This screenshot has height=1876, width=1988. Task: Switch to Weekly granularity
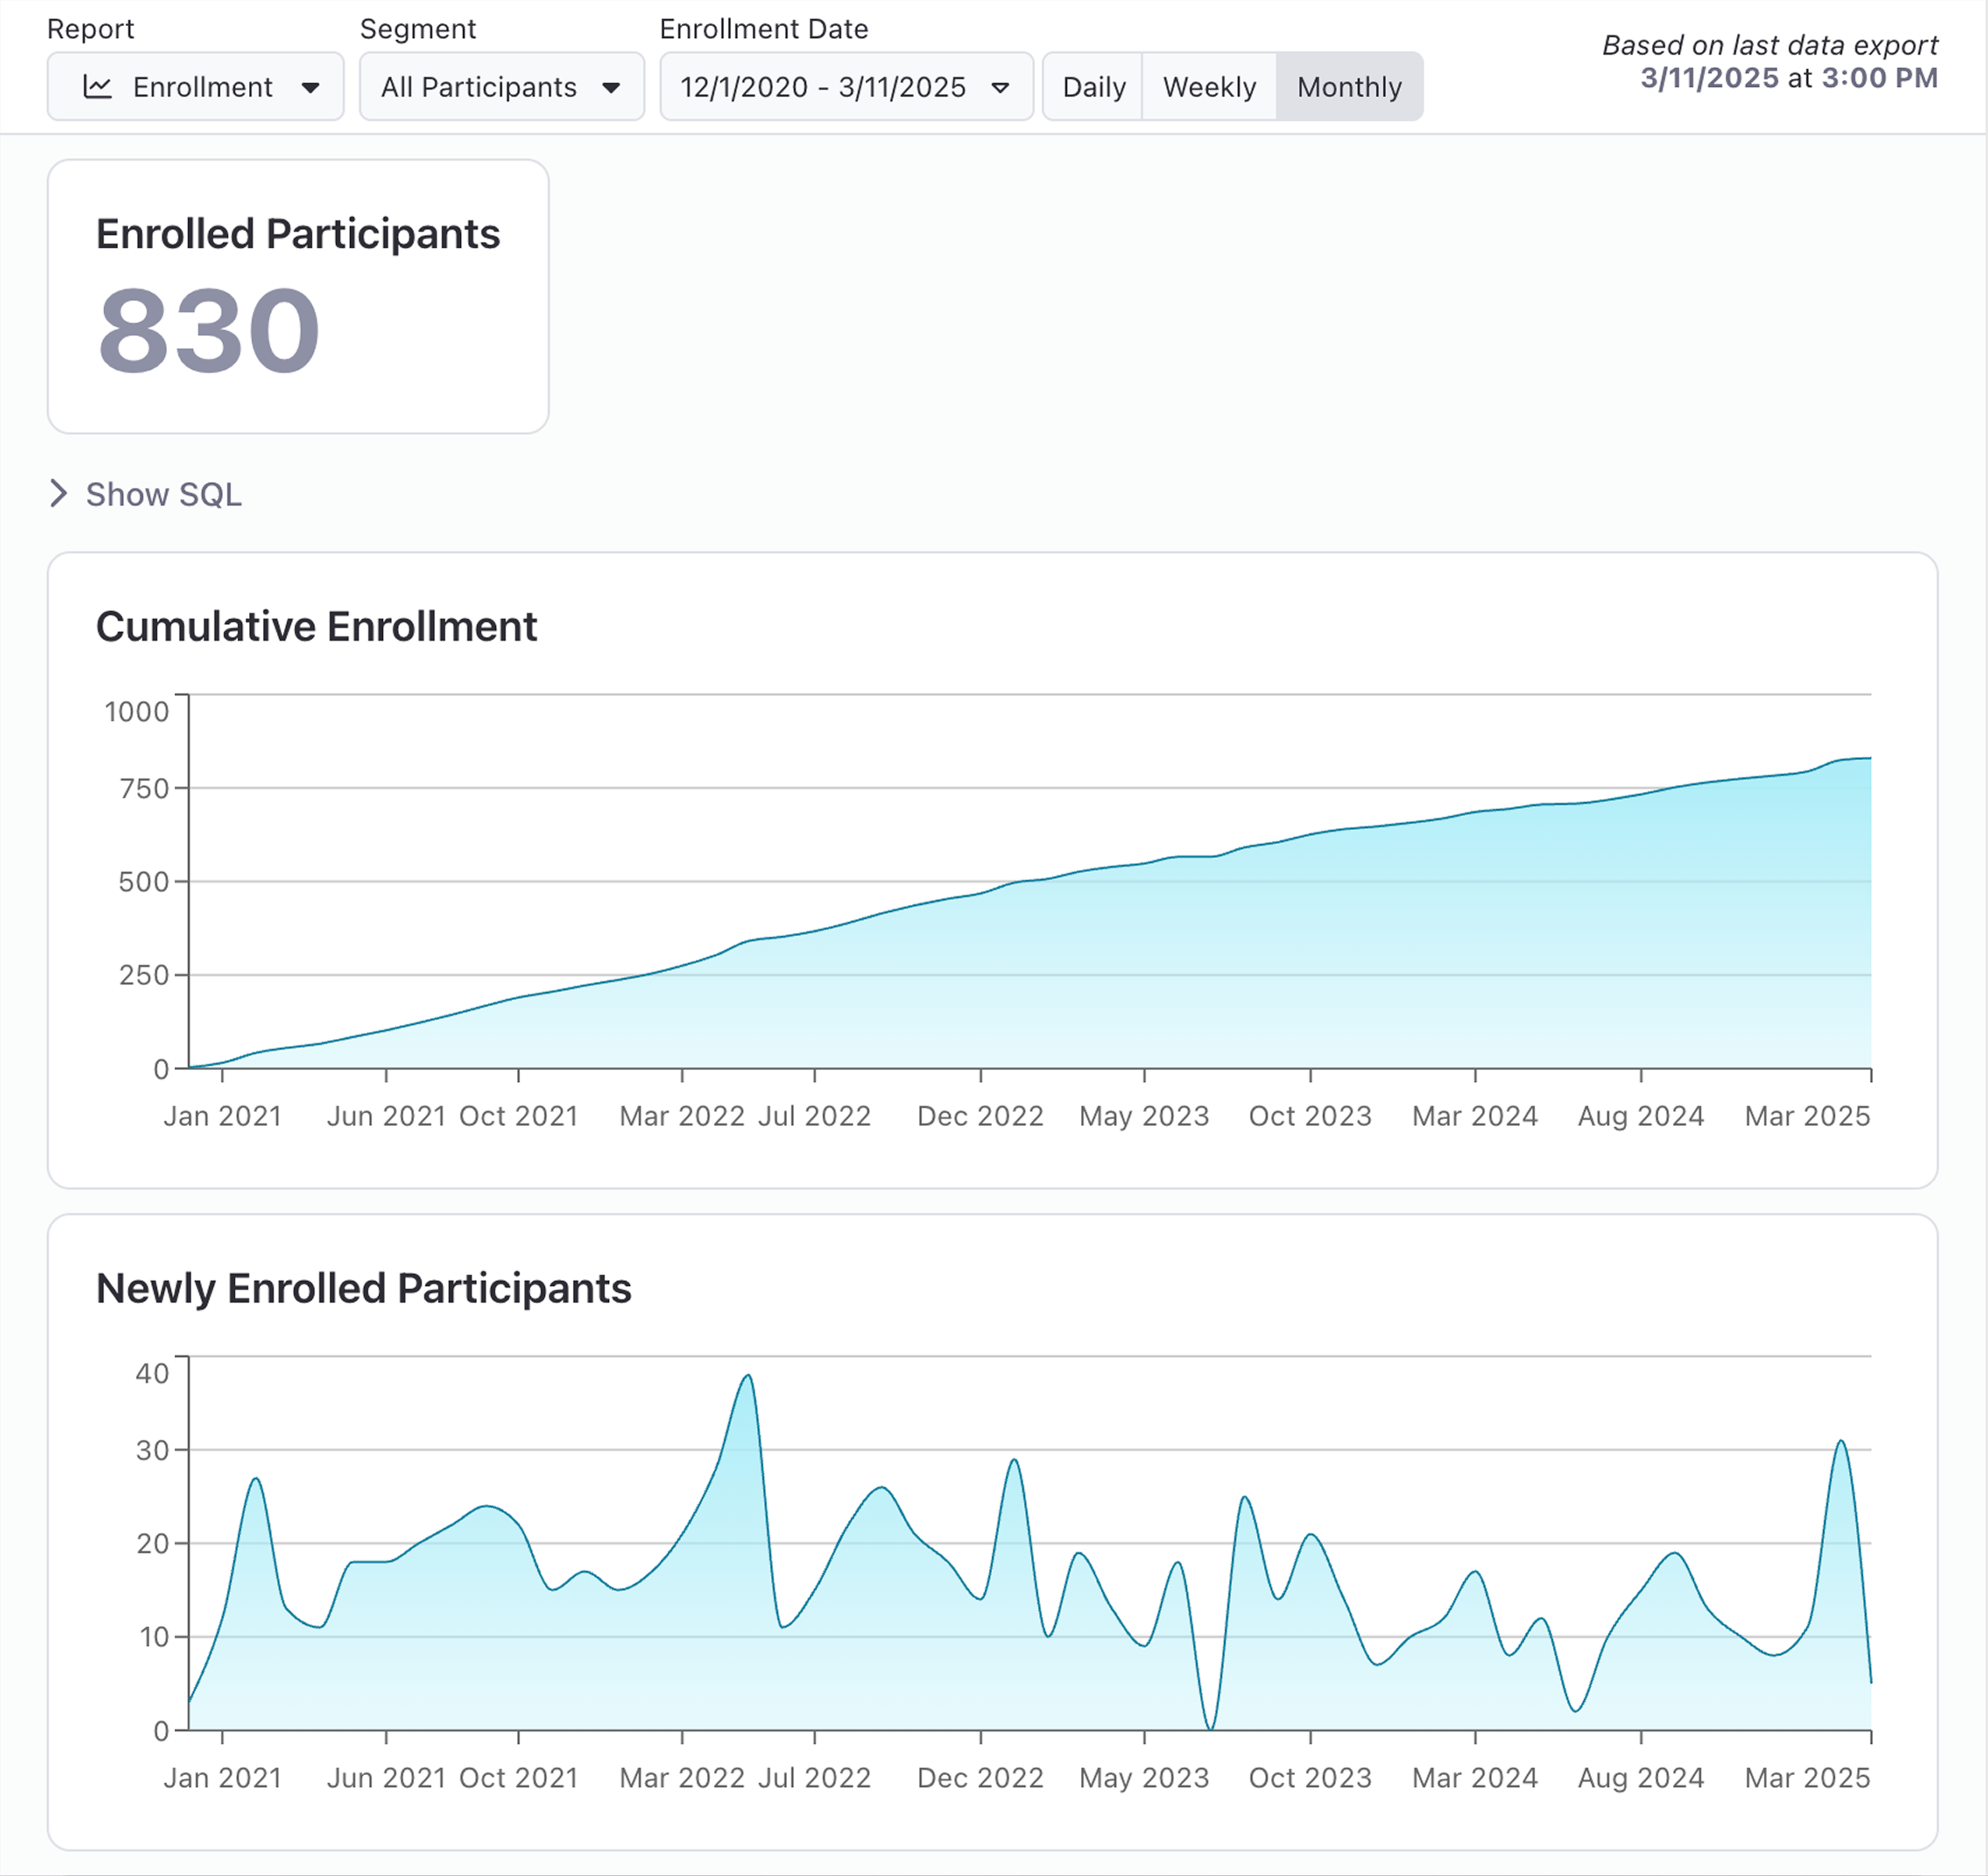tap(1208, 87)
